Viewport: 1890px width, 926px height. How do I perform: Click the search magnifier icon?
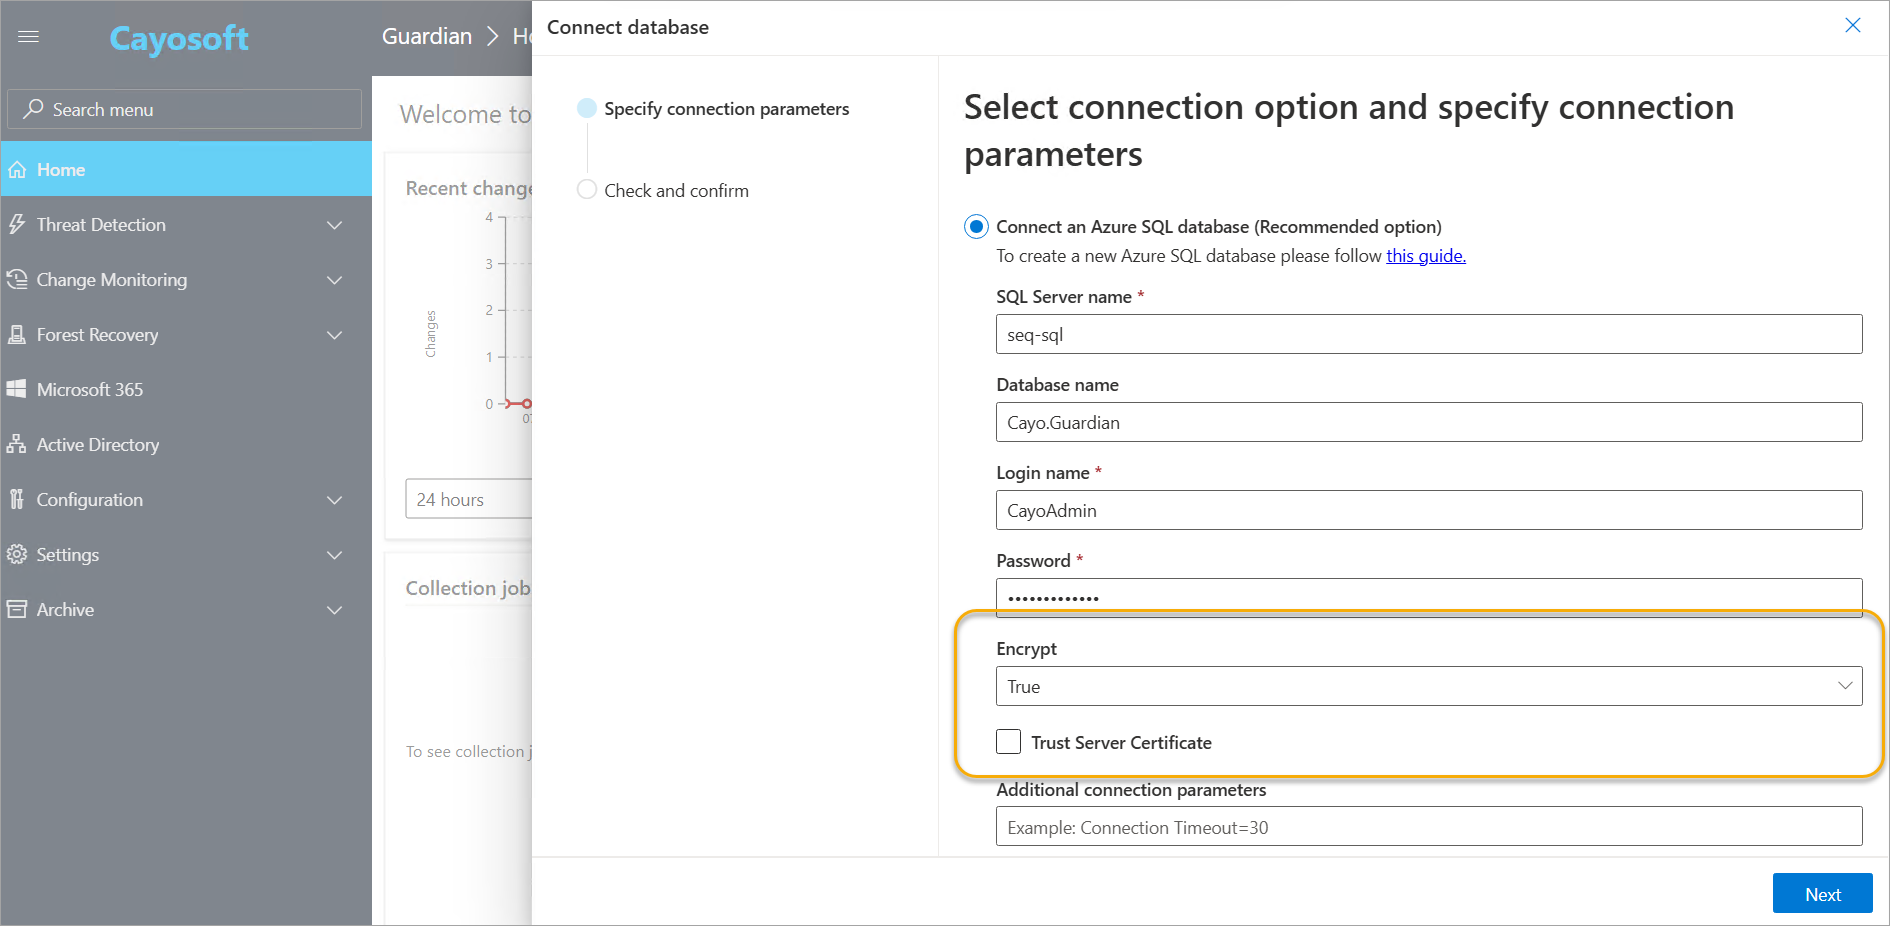coord(33,109)
